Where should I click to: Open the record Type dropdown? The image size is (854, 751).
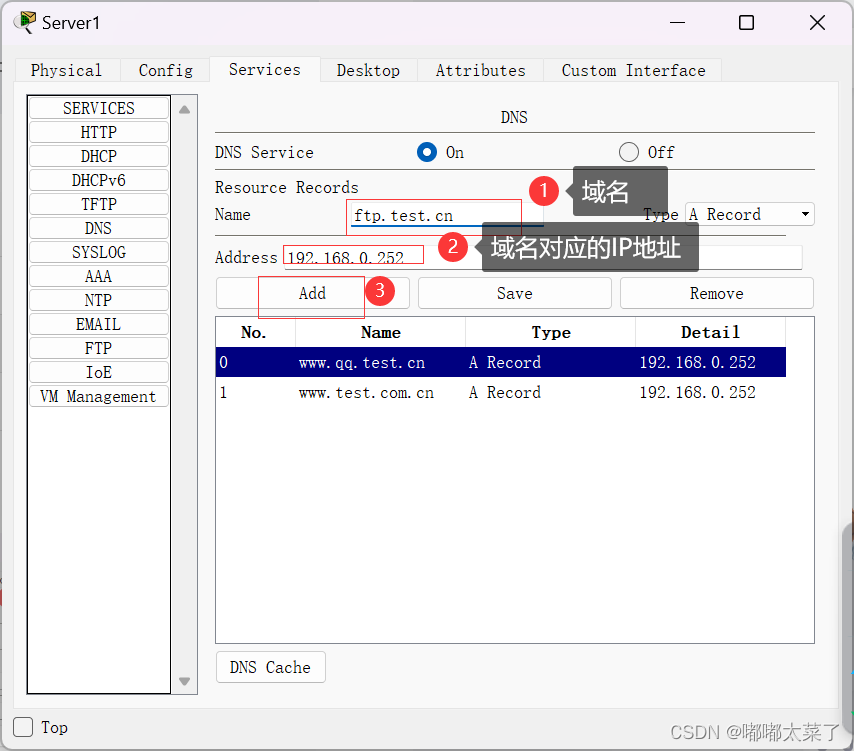point(749,214)
